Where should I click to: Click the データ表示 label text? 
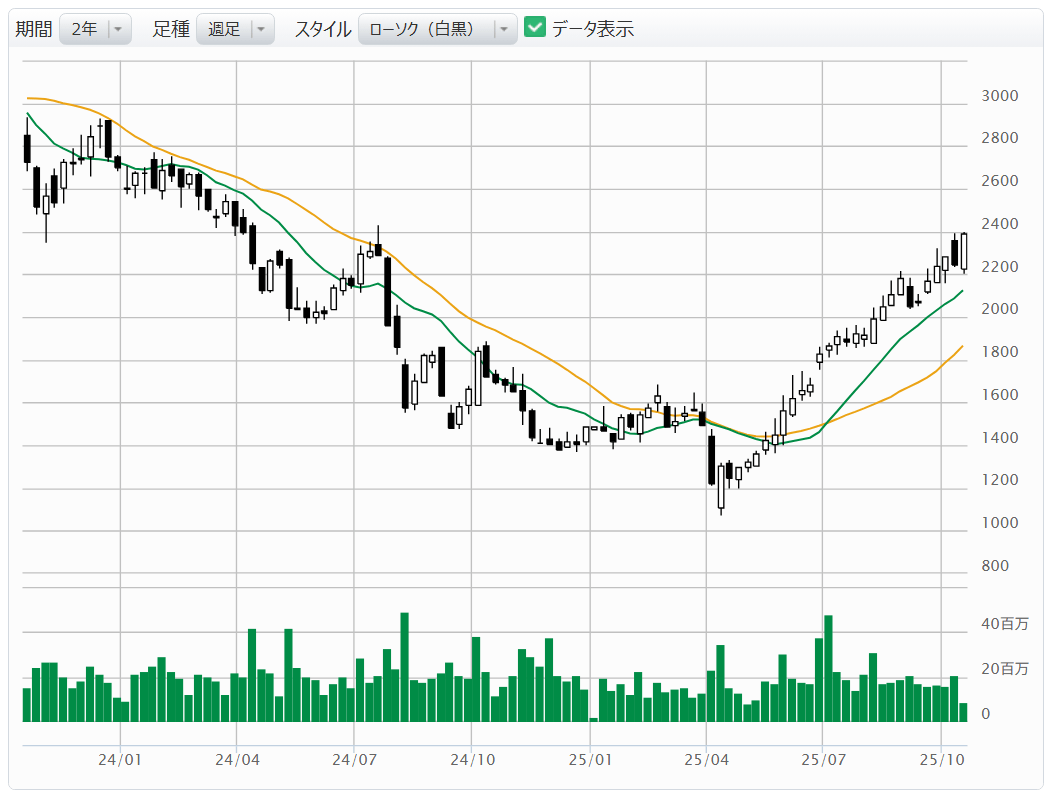pos(592,29)
